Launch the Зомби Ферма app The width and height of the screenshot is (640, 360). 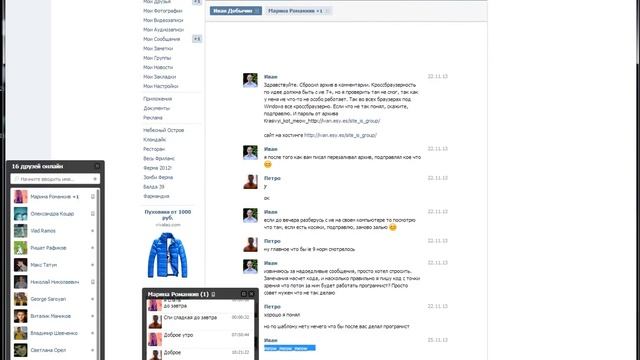click(x=158, y=177)
